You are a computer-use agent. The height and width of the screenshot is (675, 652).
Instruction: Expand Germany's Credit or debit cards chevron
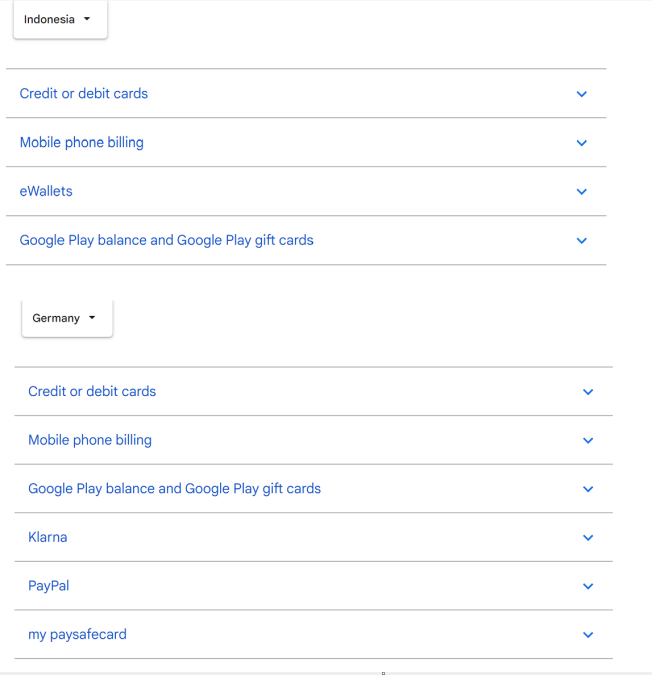point(588,392)
